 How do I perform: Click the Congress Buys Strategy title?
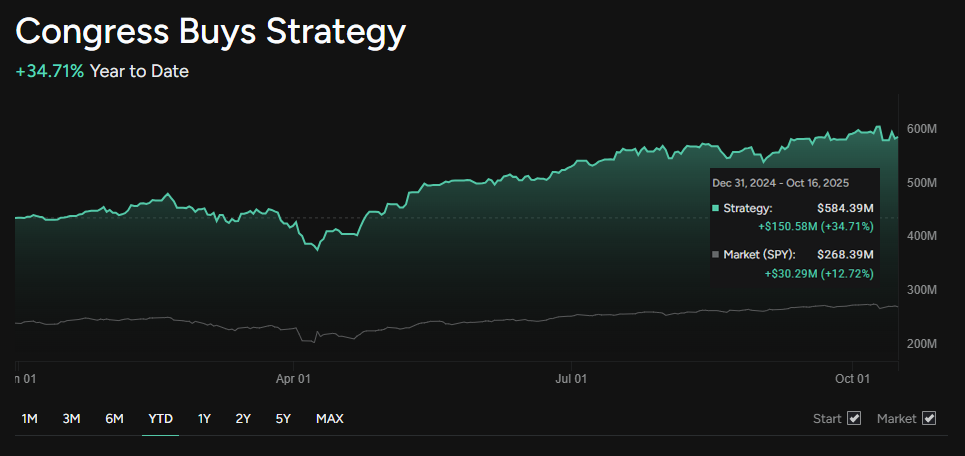[211, 32]
